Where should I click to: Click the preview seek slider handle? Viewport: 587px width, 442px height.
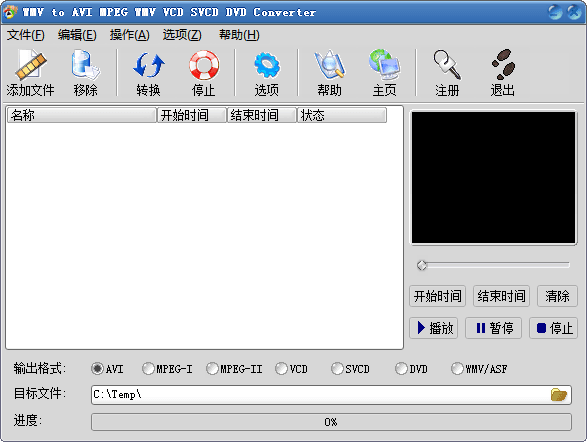click(x=422, y=265)
